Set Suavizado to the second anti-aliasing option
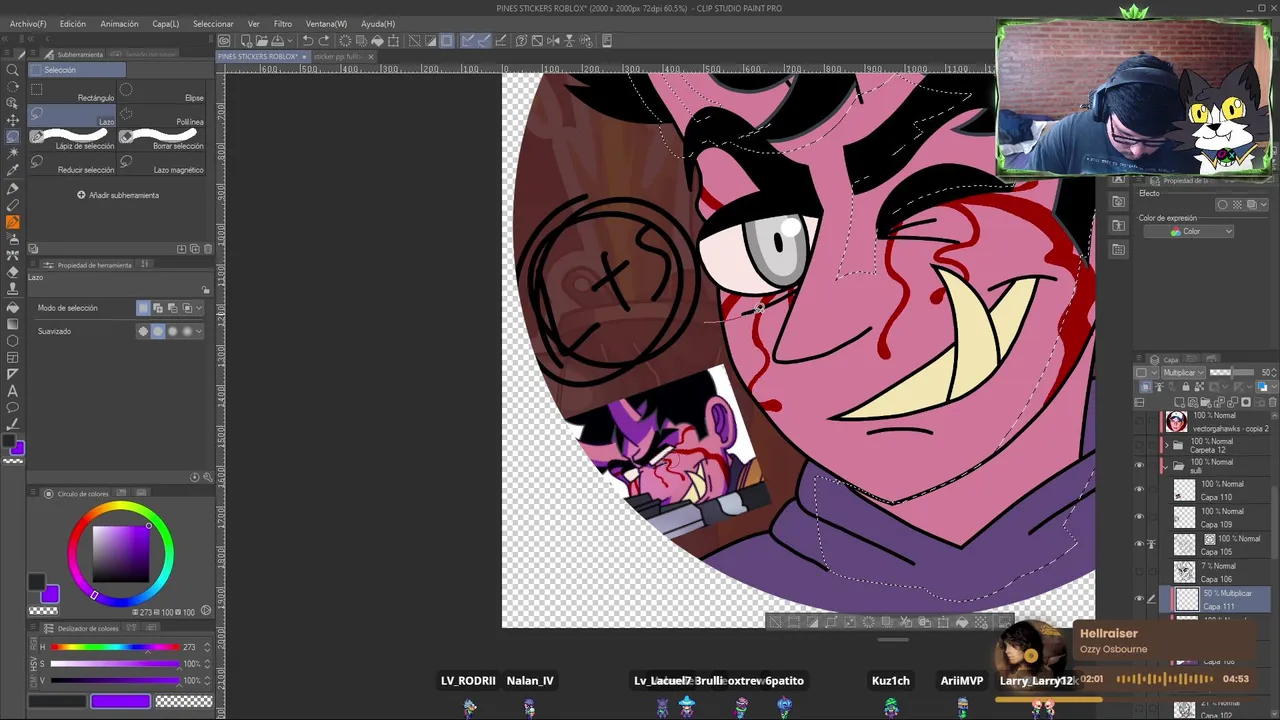This screenshot has height=720, width=1280. coord(157,331)
